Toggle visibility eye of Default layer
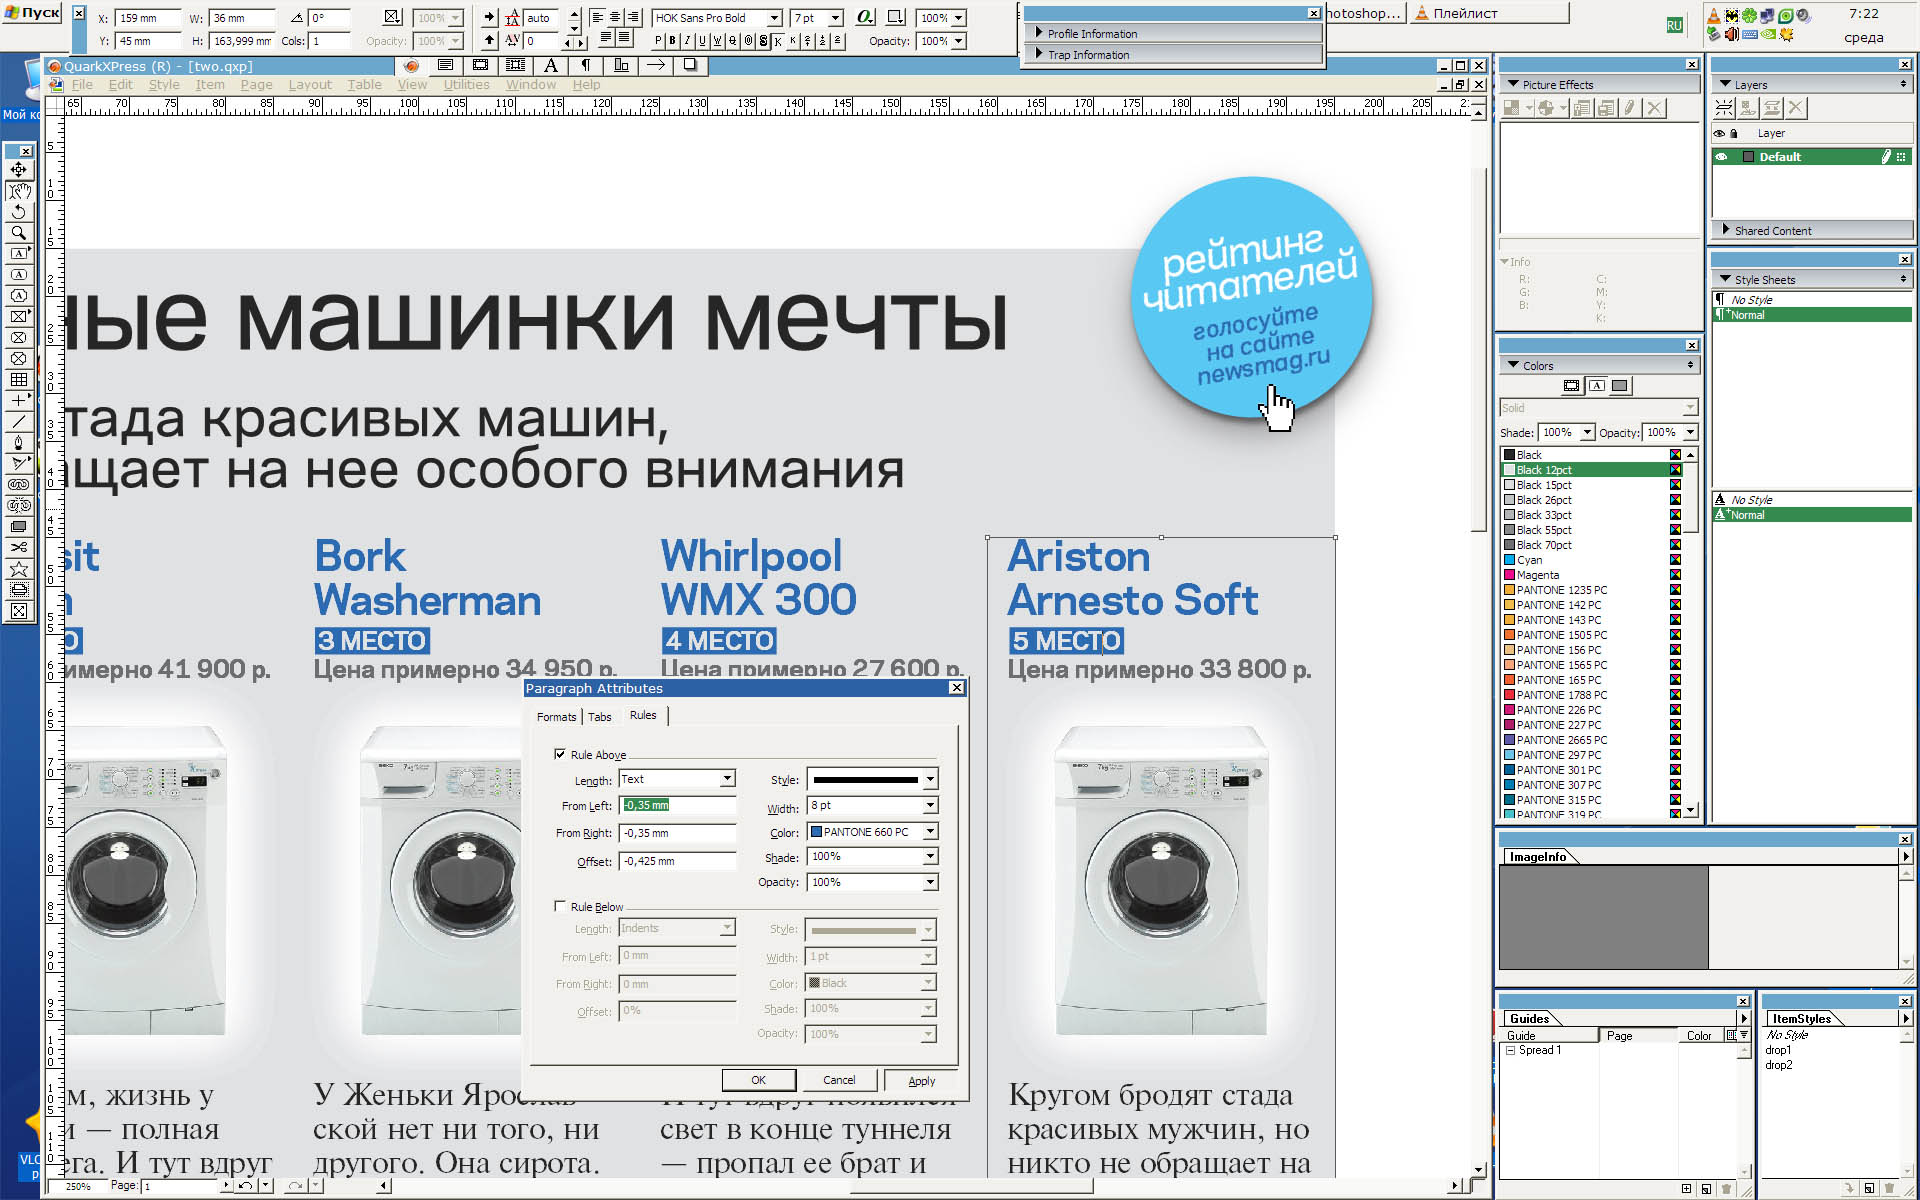 (x=1721, y=157)
